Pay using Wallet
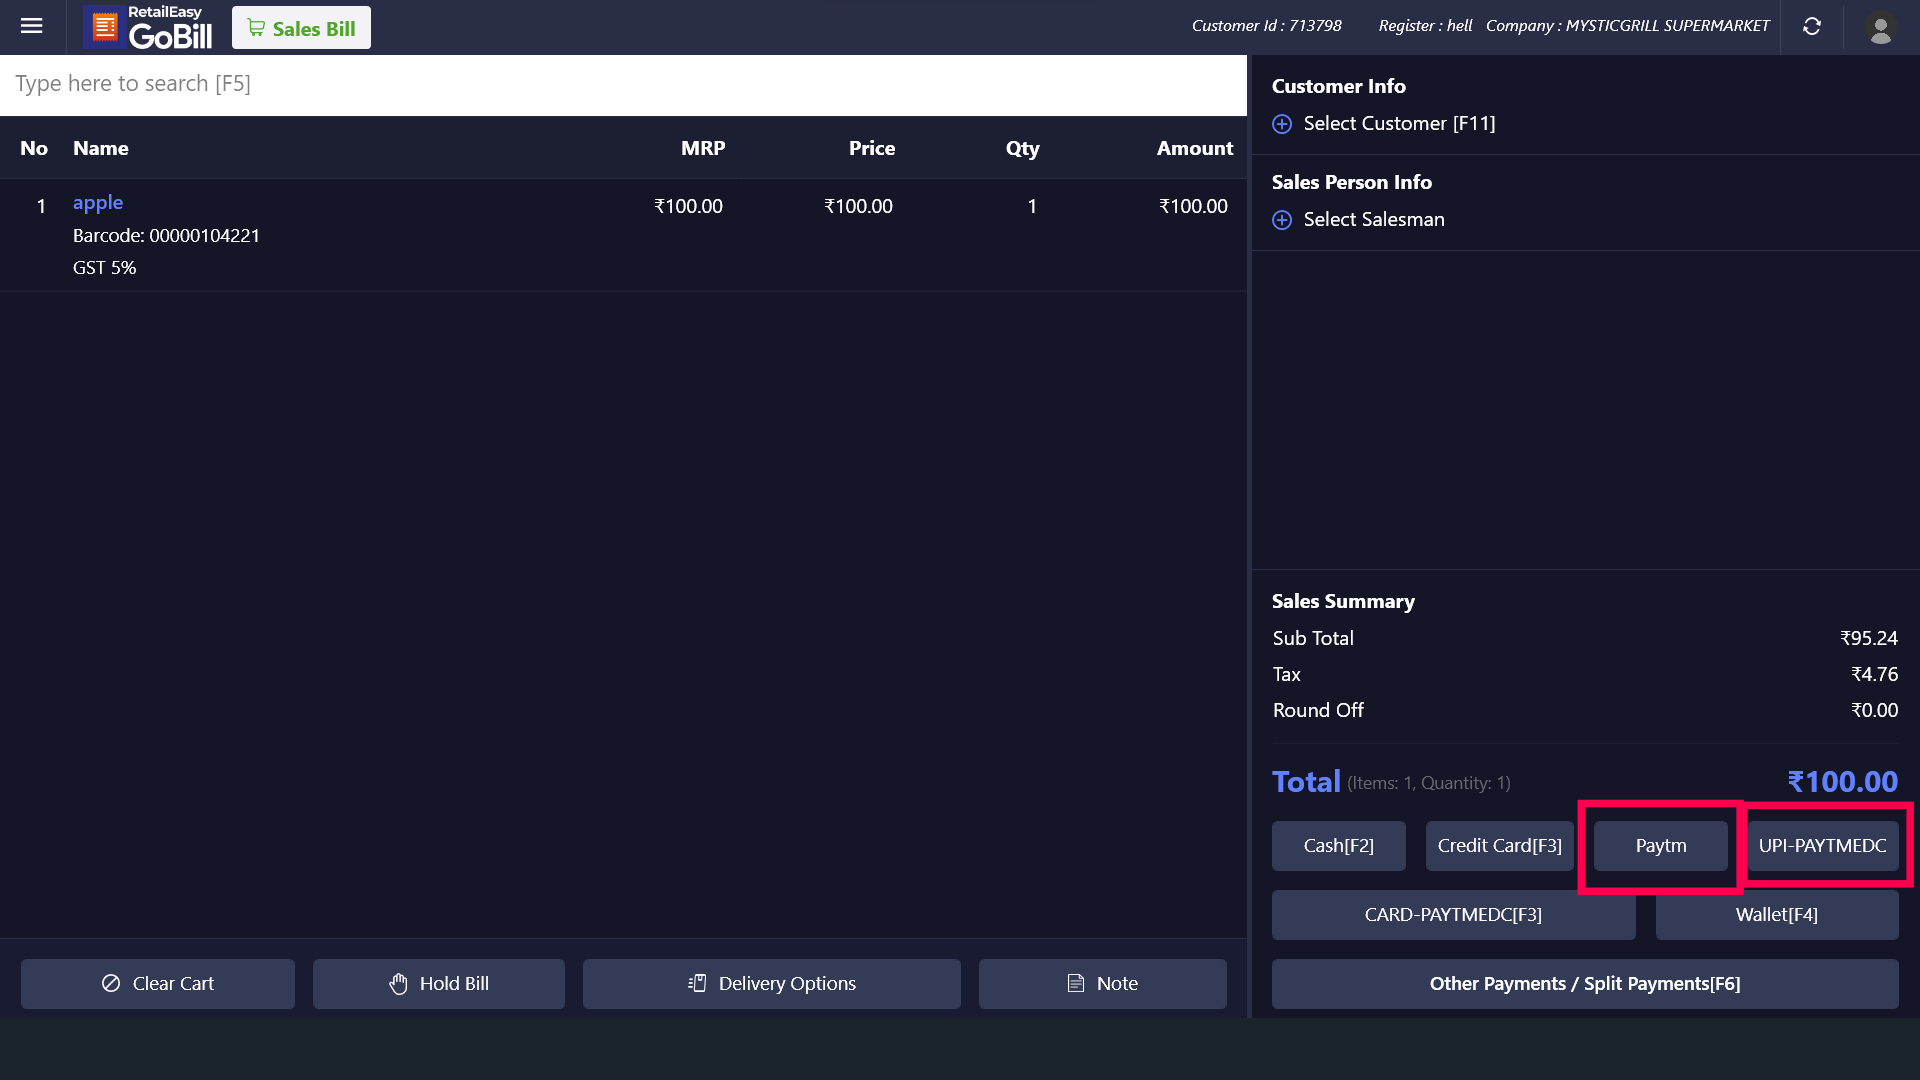This screenshot has width=1920, height=1080. click(x=1776, y=915)
